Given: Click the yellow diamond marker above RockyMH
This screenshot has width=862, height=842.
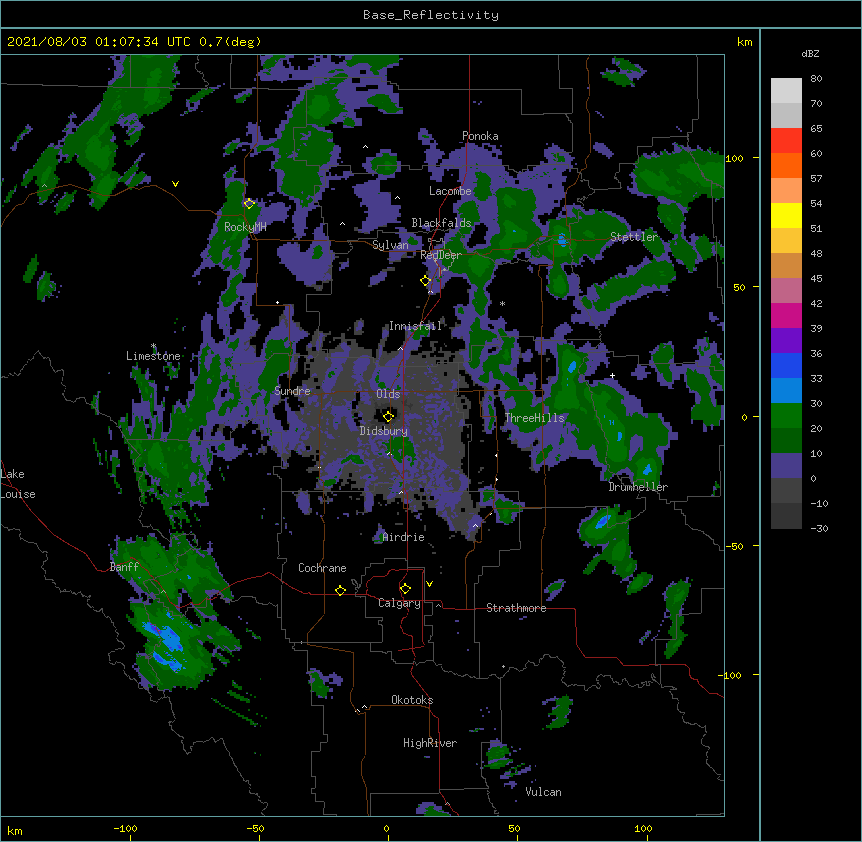Looking at the screenshot, I should pos(249,204).
